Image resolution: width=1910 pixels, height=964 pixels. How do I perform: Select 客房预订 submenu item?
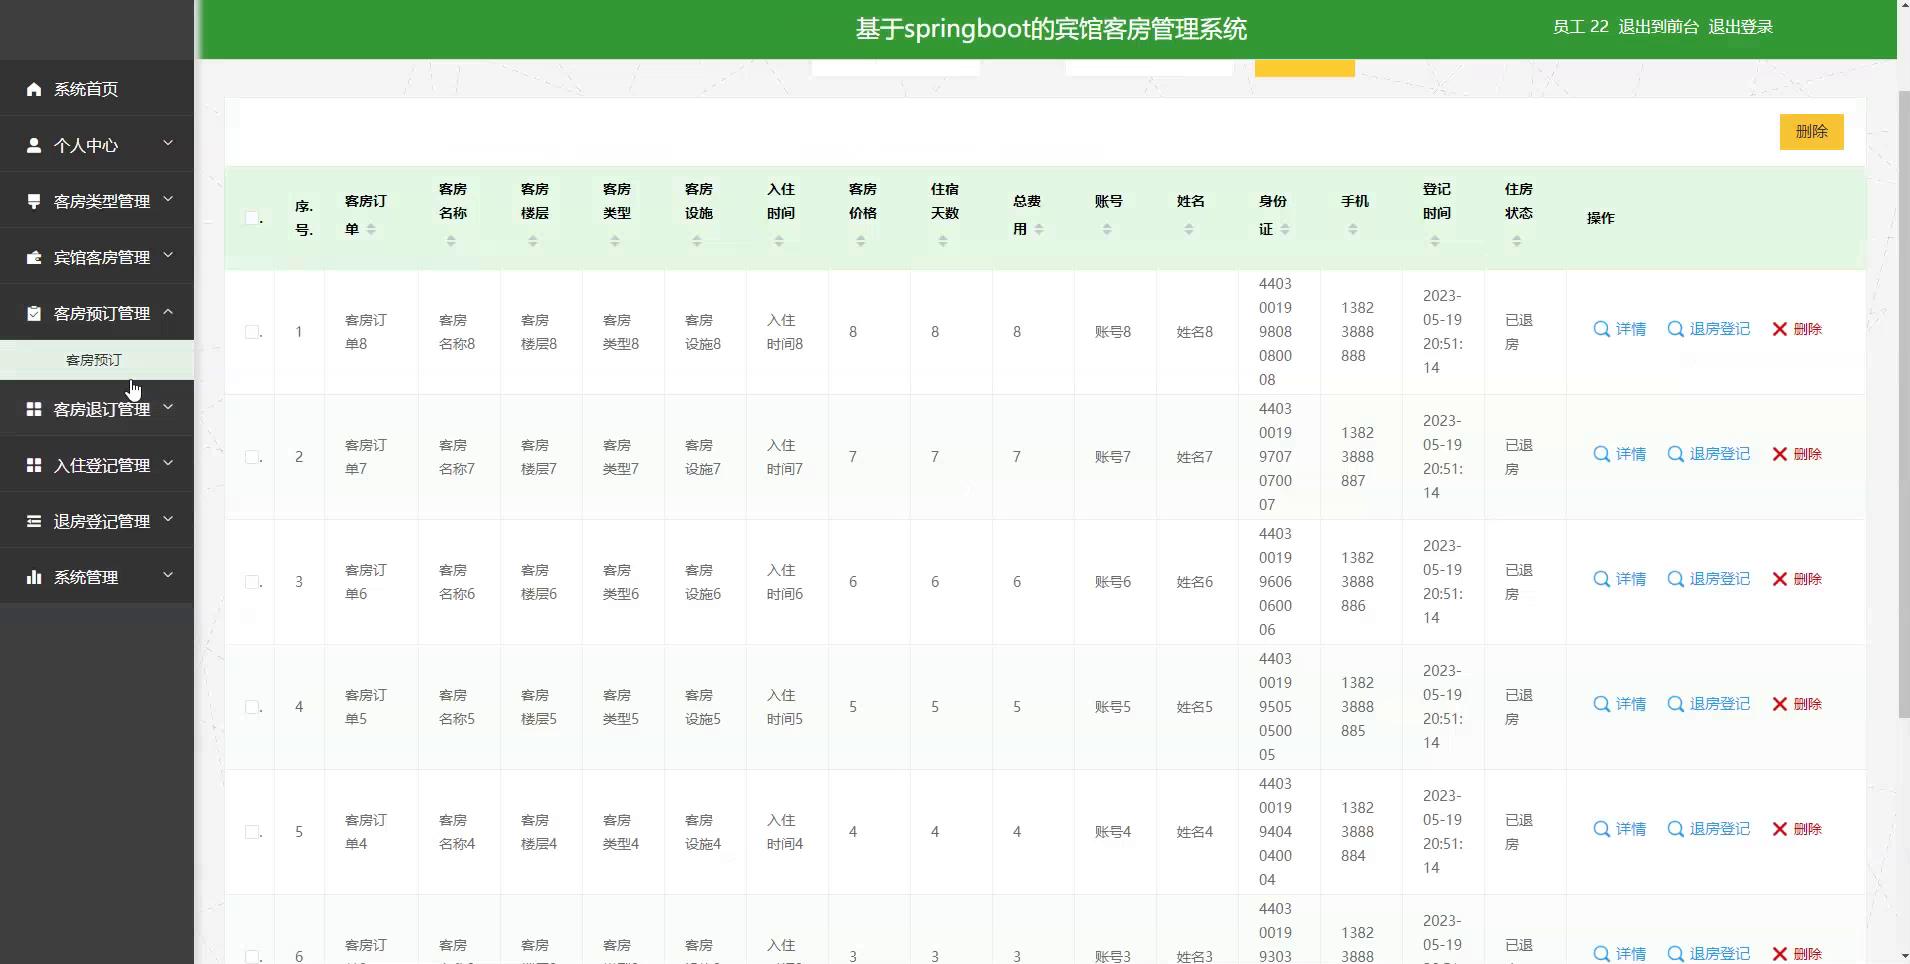pos(97,360)
